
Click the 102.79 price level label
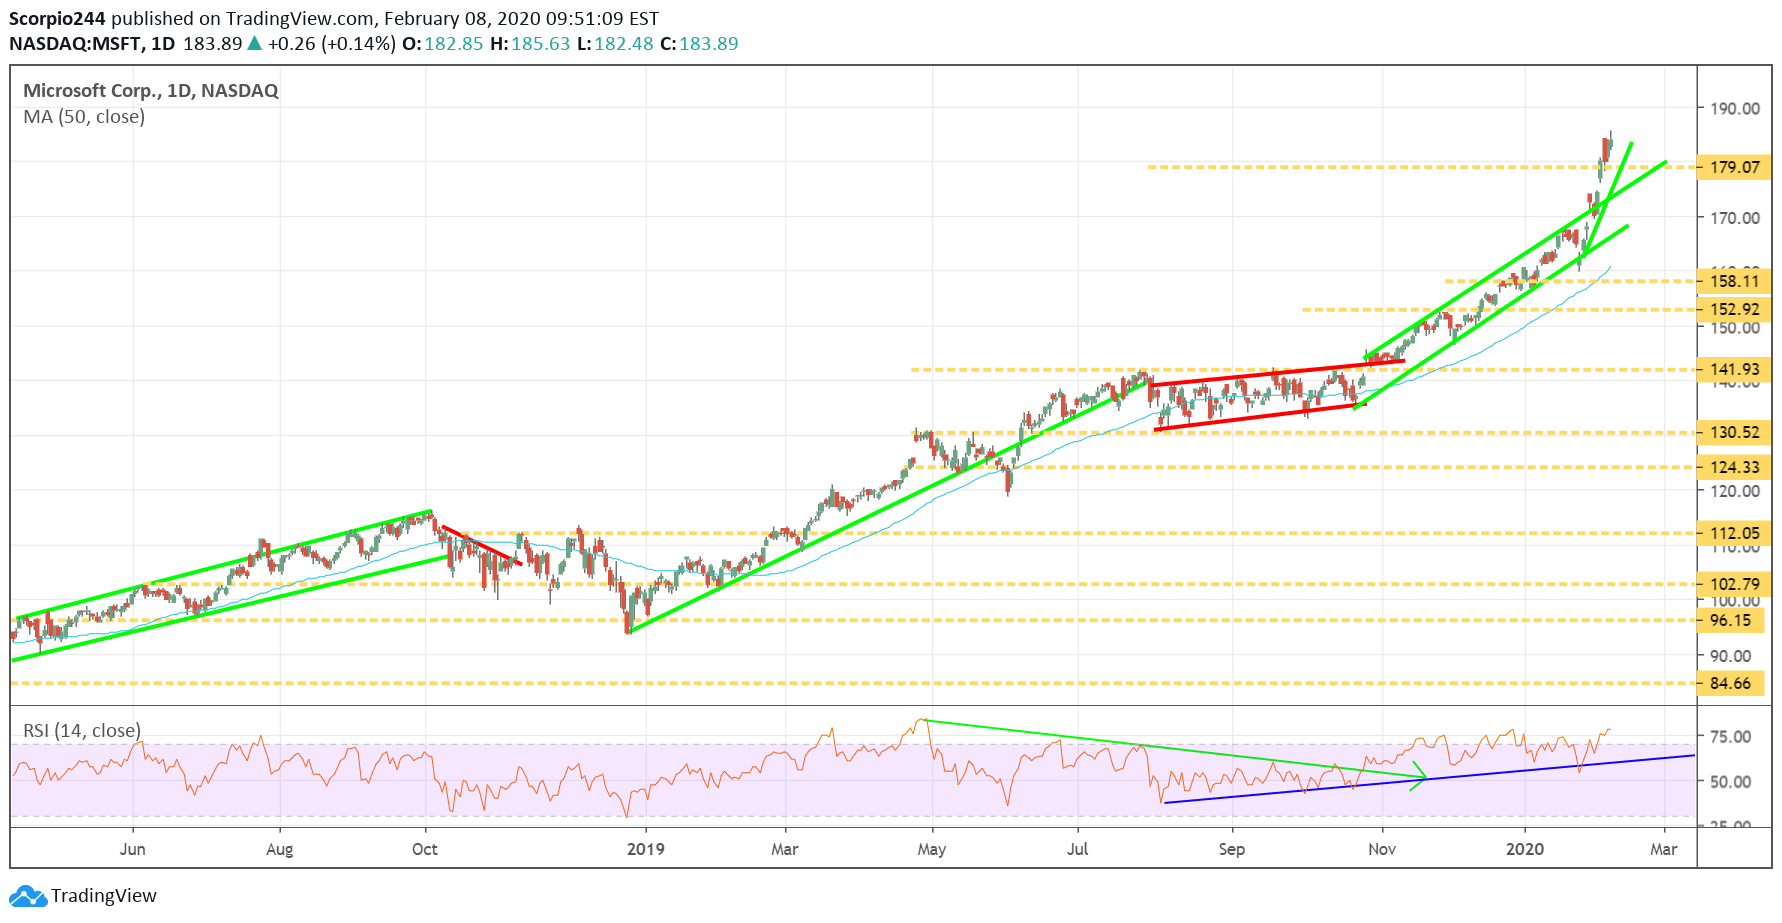pyautogui.click(x=1734, y=584)
